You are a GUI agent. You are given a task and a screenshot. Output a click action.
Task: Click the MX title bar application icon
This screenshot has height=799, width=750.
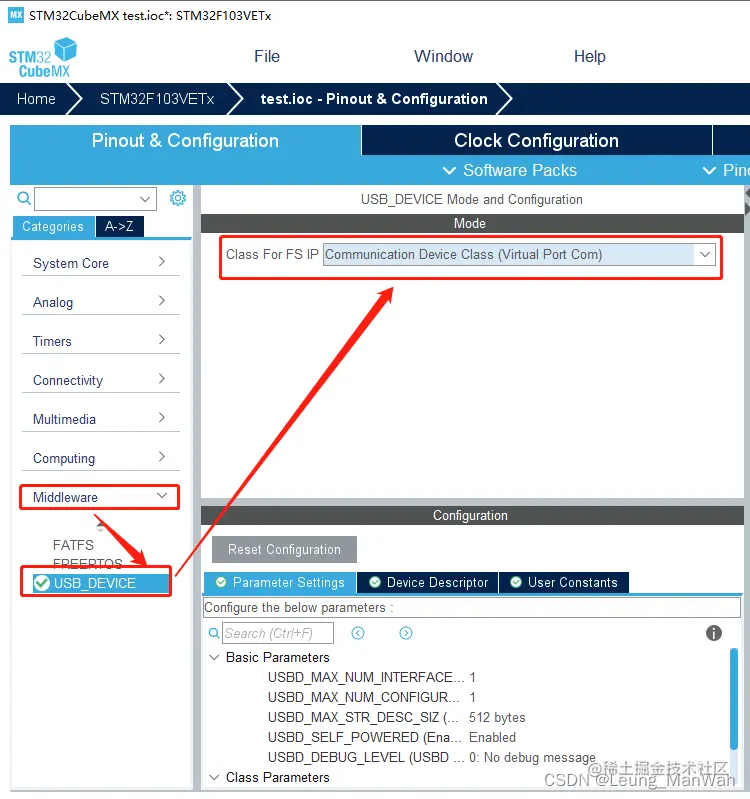point(16,15)
